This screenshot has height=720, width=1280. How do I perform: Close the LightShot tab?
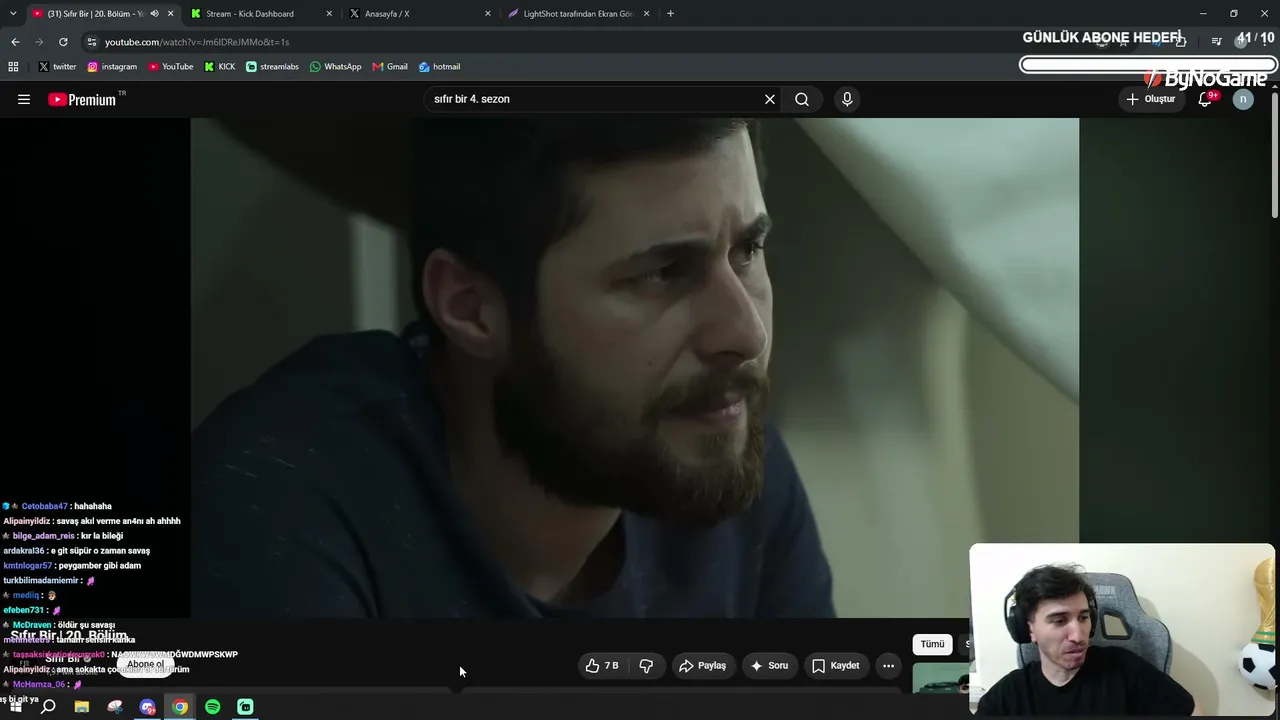coord(646,14)
